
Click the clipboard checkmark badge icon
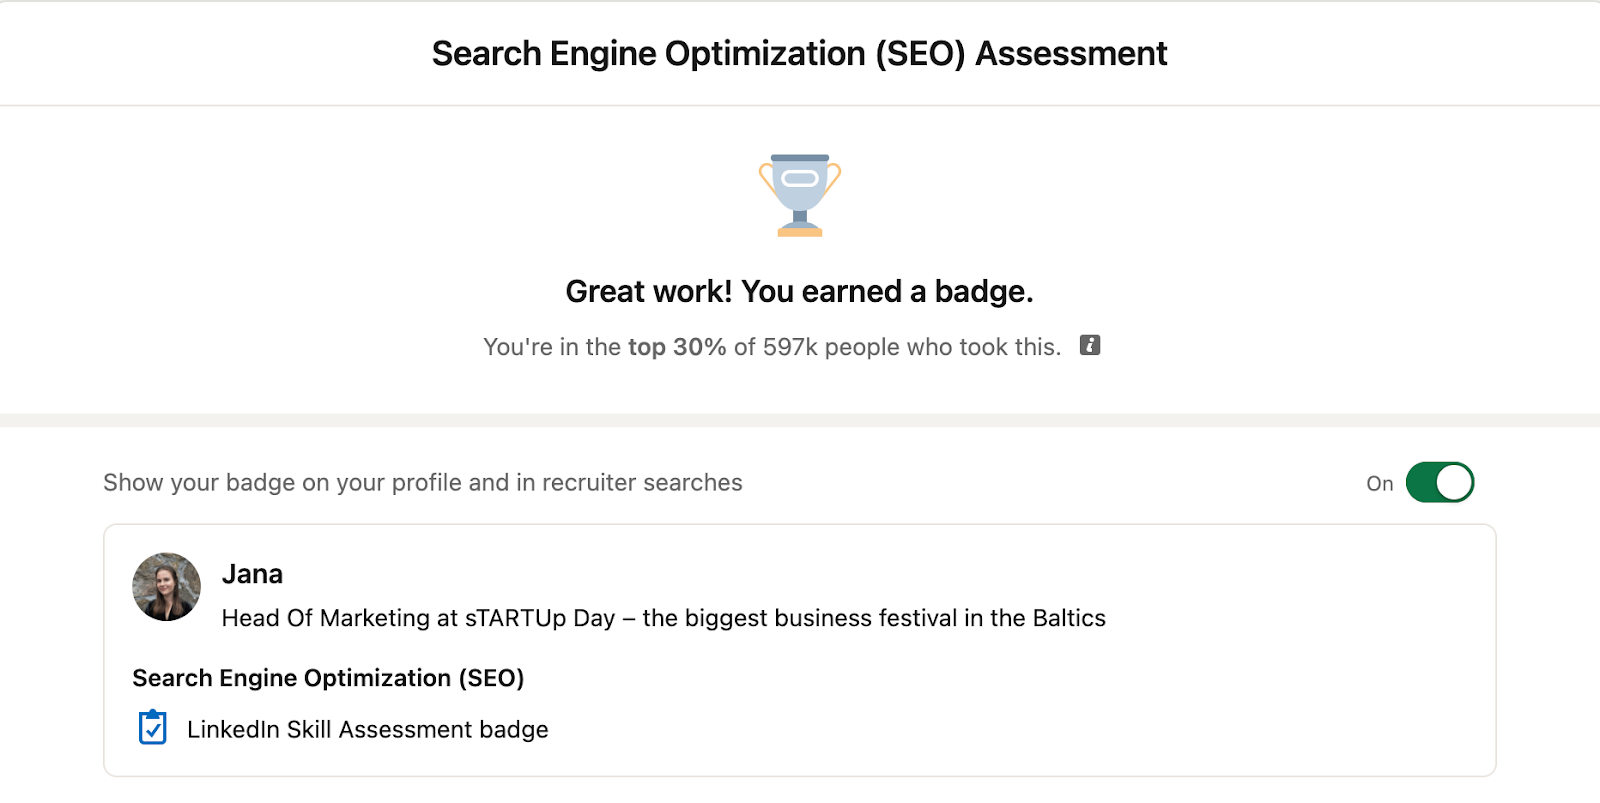point(153,728)
